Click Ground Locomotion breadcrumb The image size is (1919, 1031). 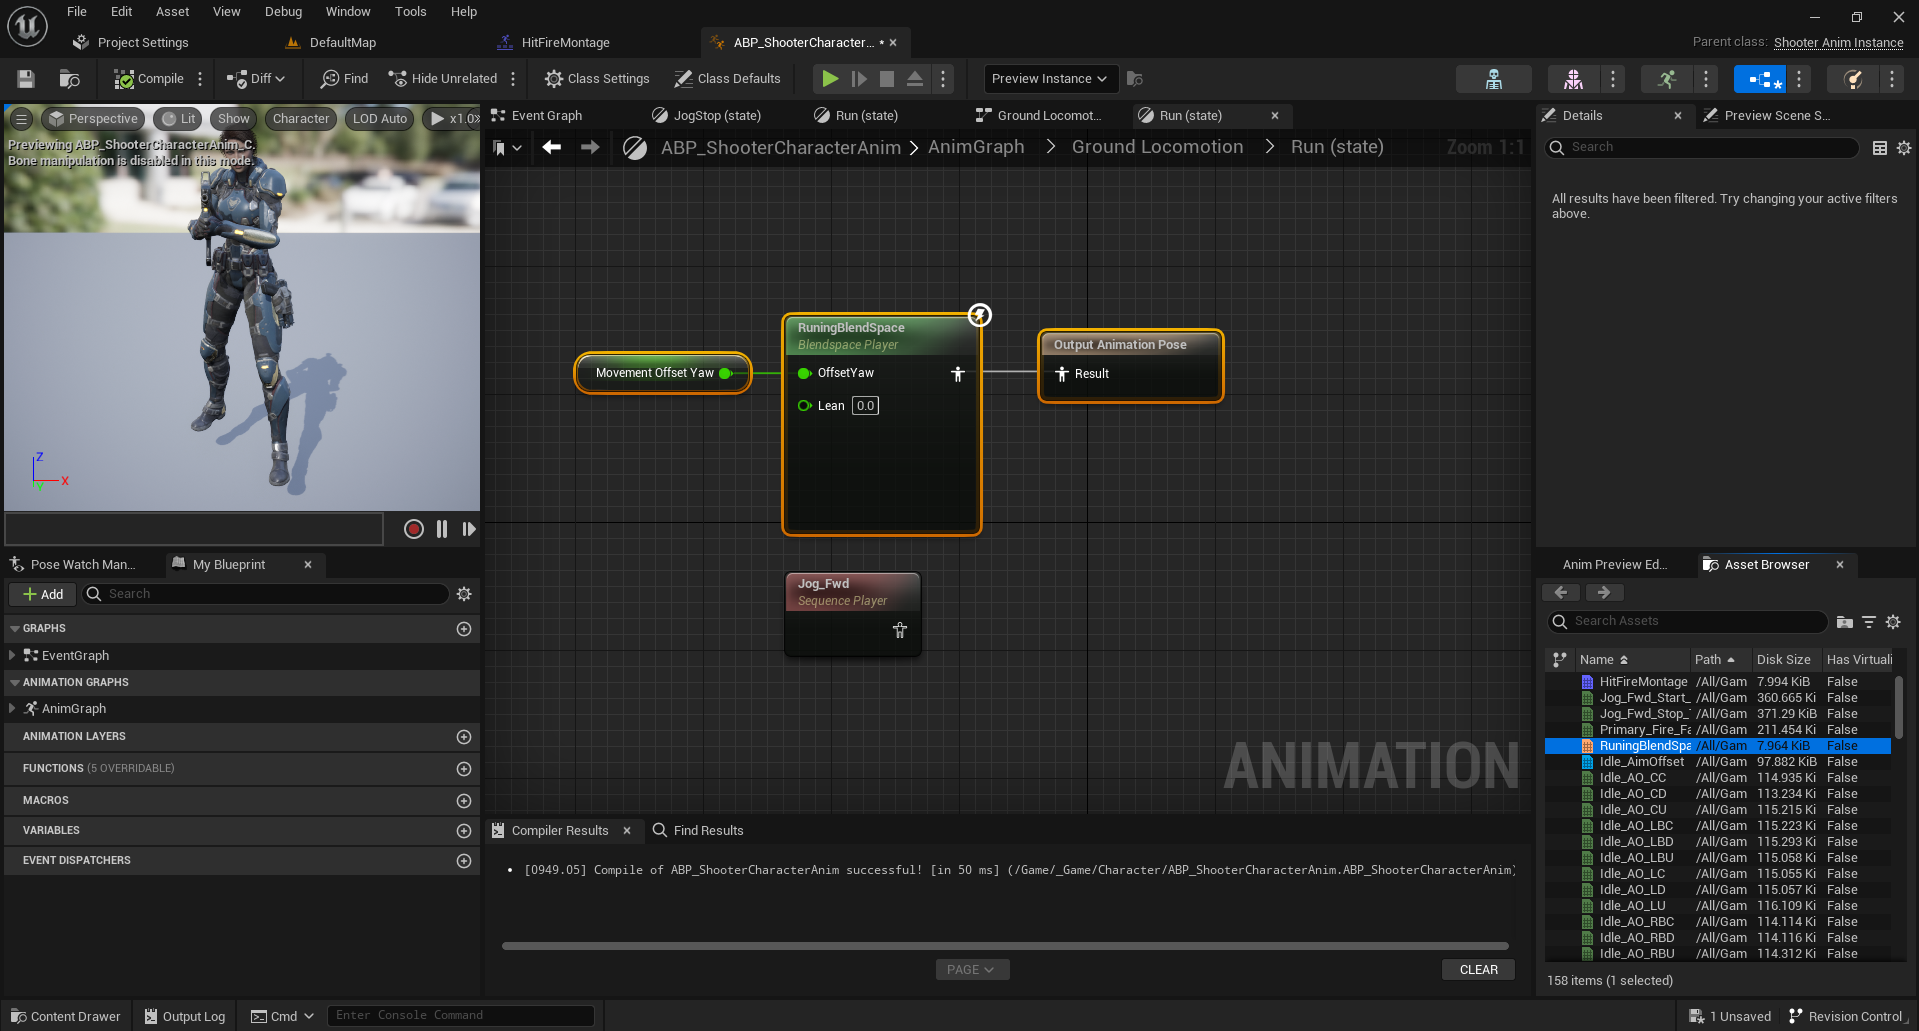(x=1157, y=147)
